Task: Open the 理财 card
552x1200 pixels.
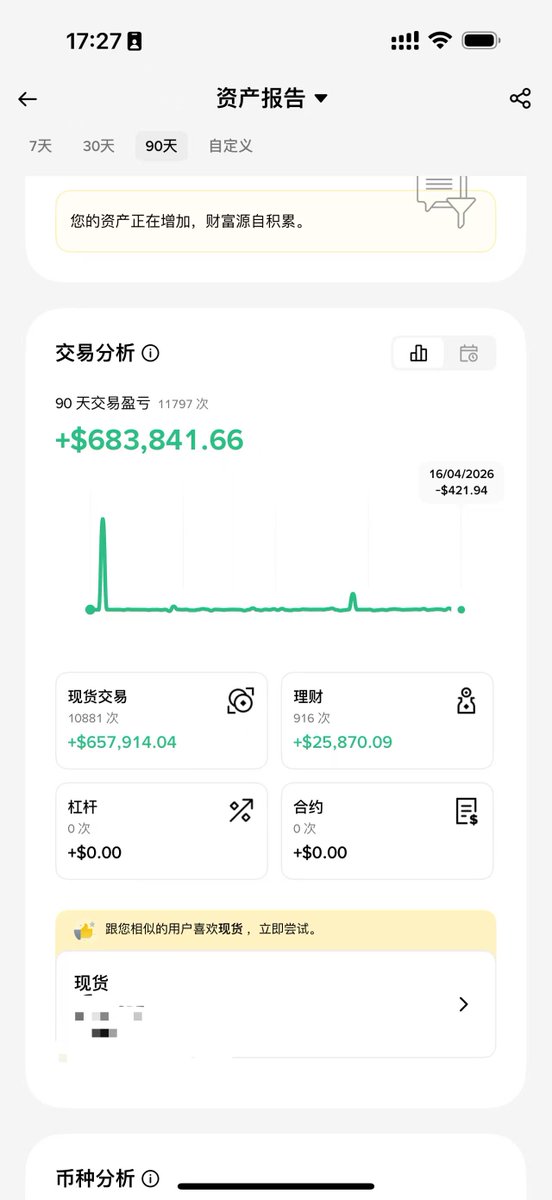Action: (x=387, y=720)
